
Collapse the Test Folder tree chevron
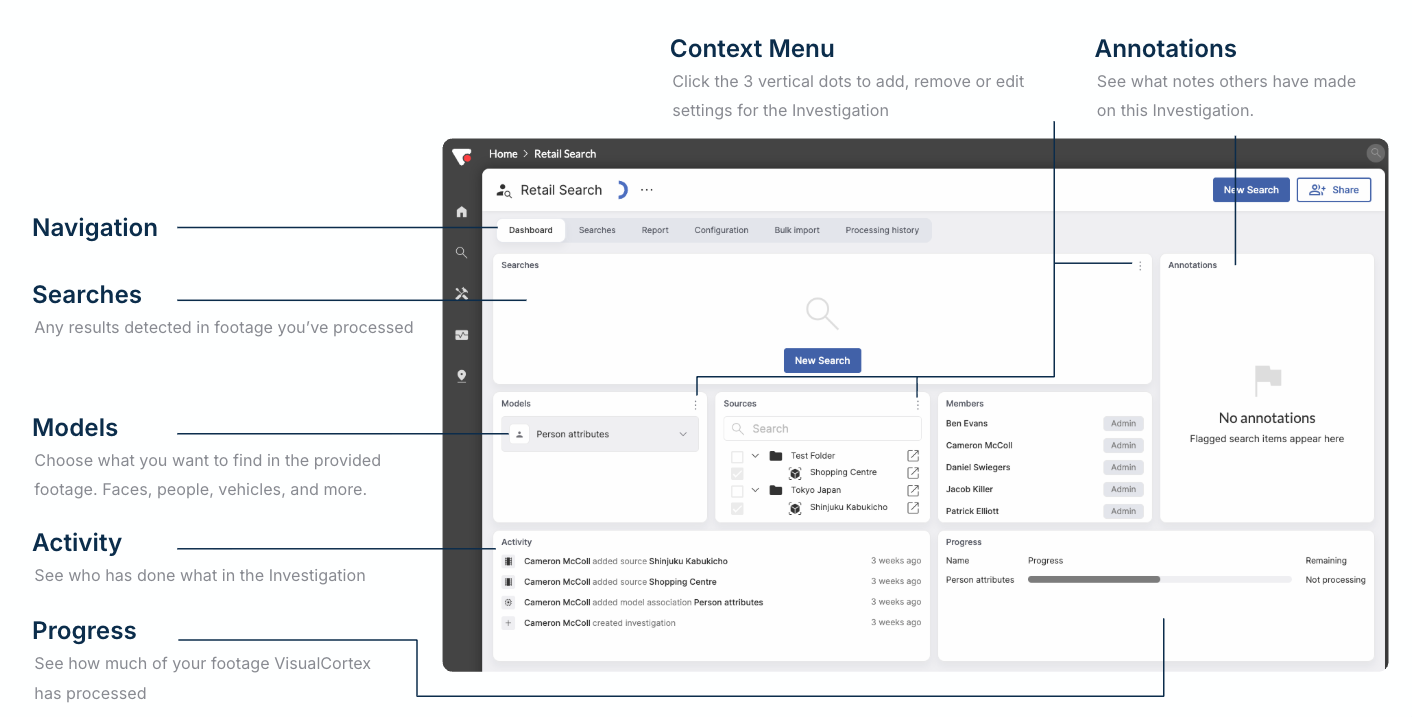(756, 456)
